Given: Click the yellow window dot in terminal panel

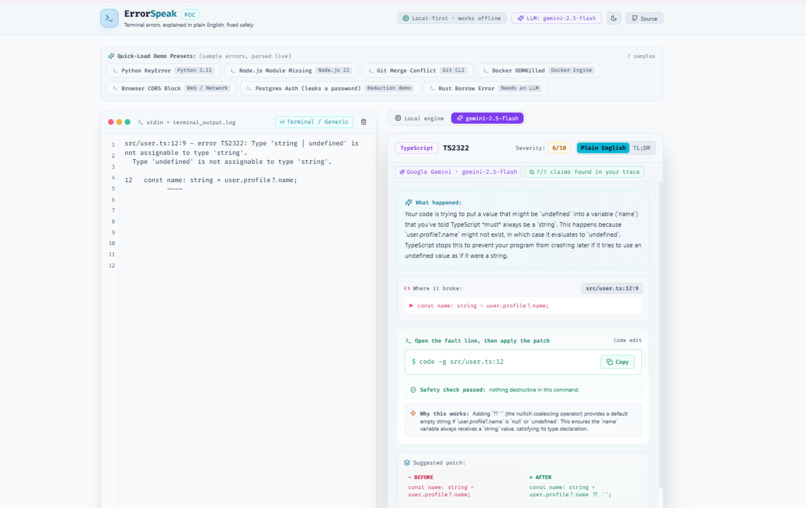Looking at the screenshot, I should pyautogui.click(x=119, y=122).
